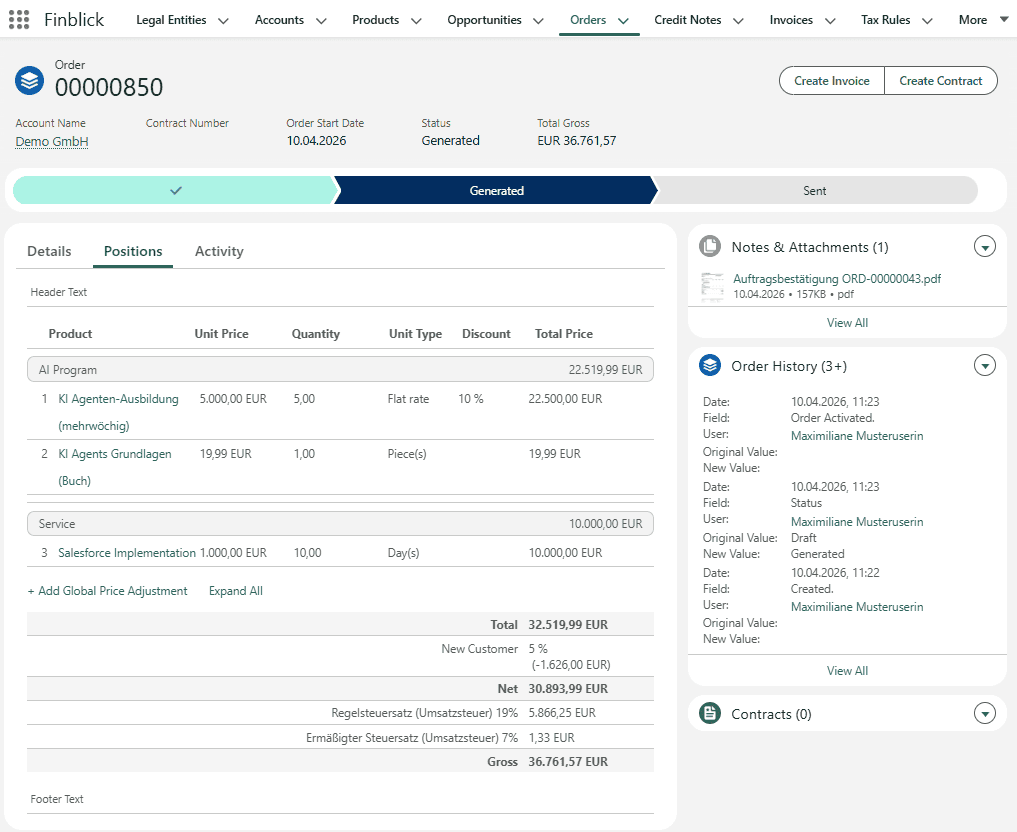This screenshot has height=832, width=1017.
Task: Expand the Invoices menu chevron
Action: tap(830, 21)
